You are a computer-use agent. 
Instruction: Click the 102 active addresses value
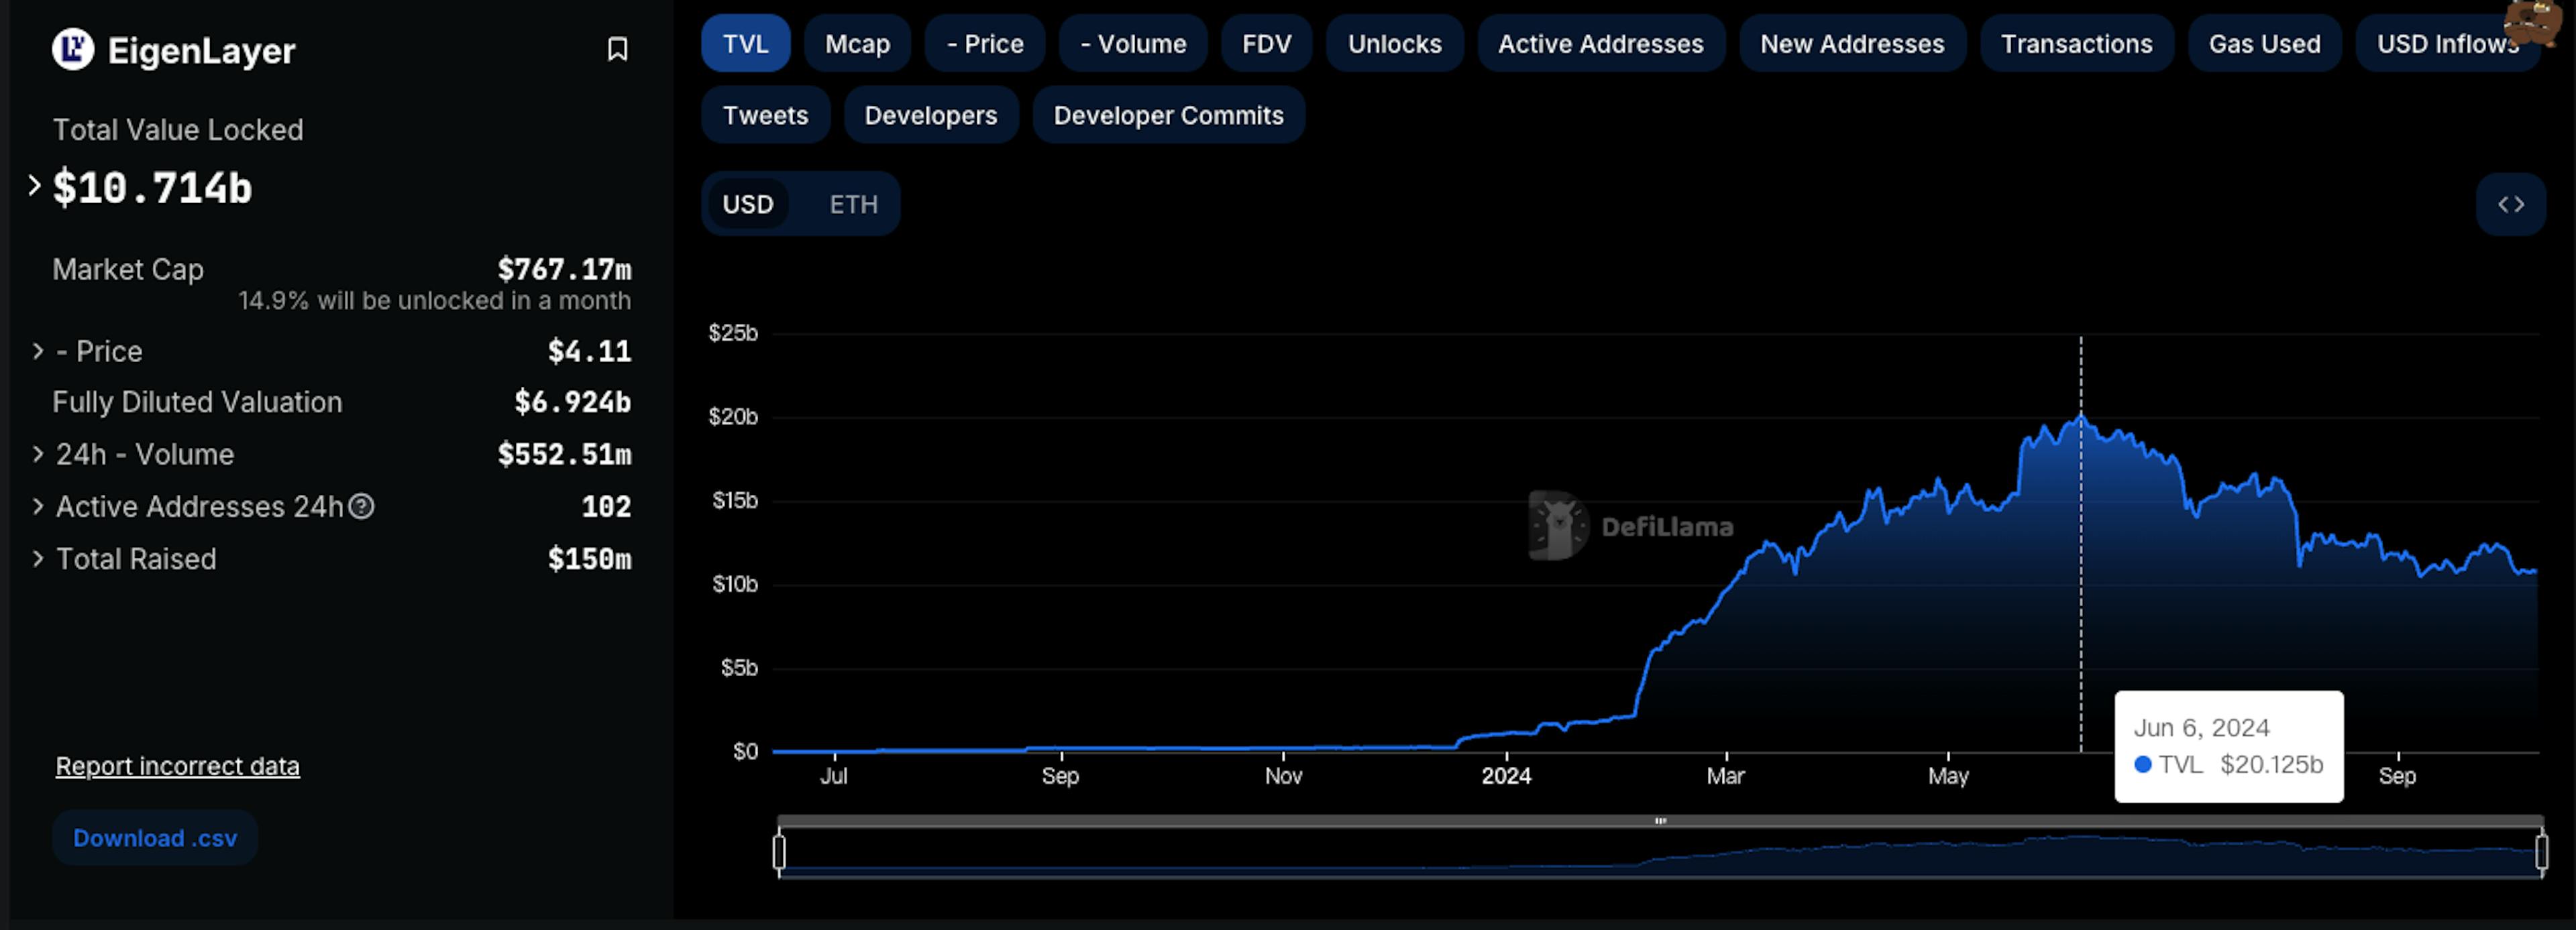[x=606, y=507]
